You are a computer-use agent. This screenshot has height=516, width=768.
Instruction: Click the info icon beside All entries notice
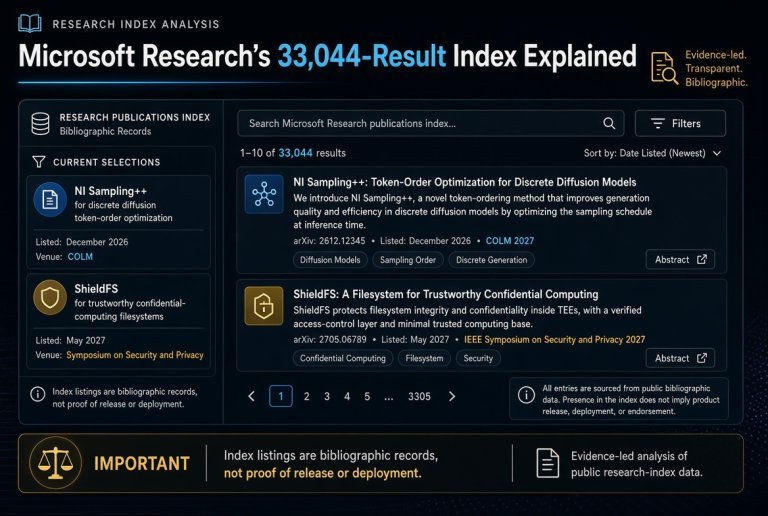pyautogui.click(x=526, y=395)
